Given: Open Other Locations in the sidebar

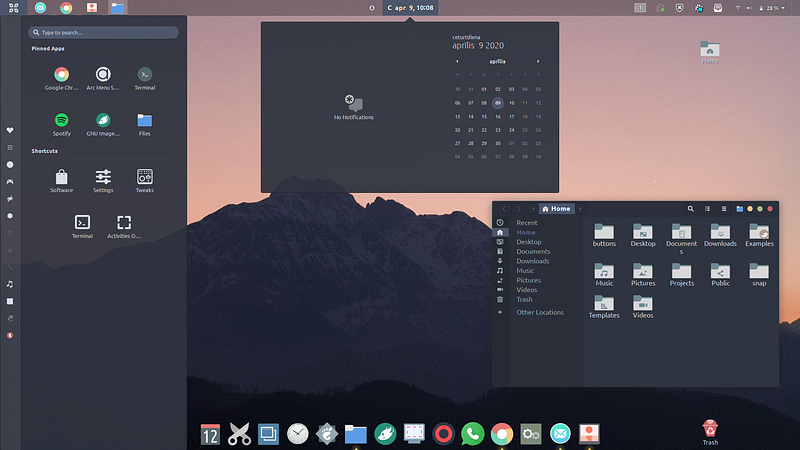Looking at the screenshot, I should pyautogui.click(x=540, y=312).
